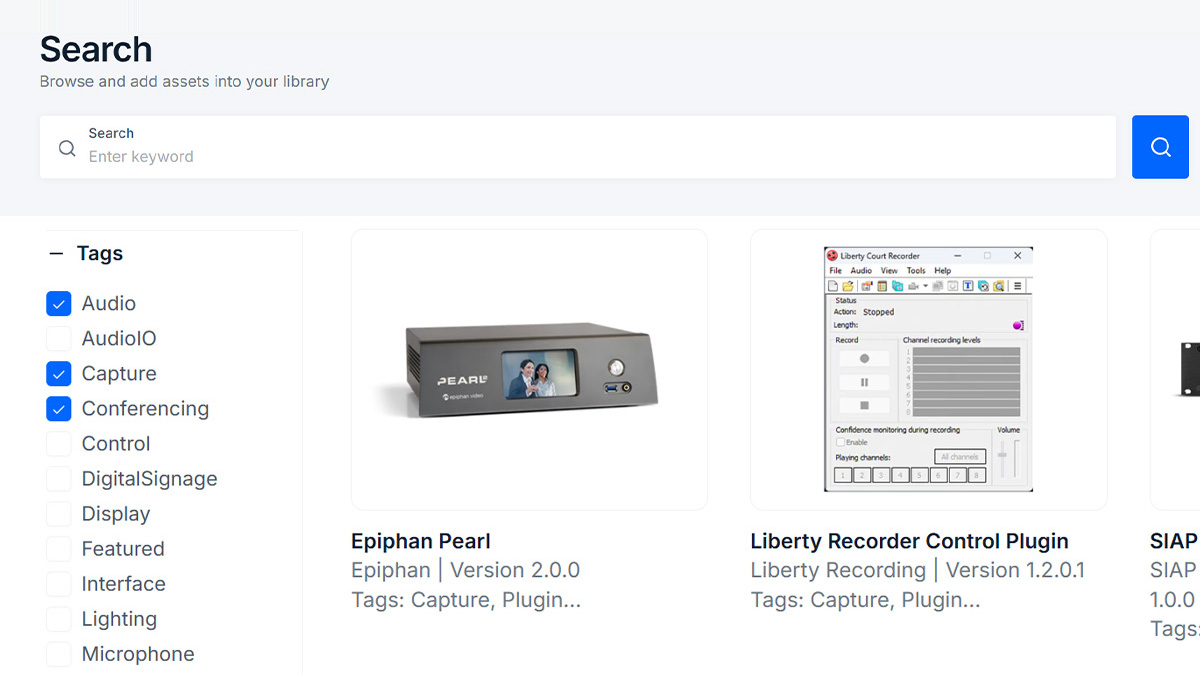Click the magnifier icon inside search field
Viewport: 1200px width, 675px height.
(67, 148)
